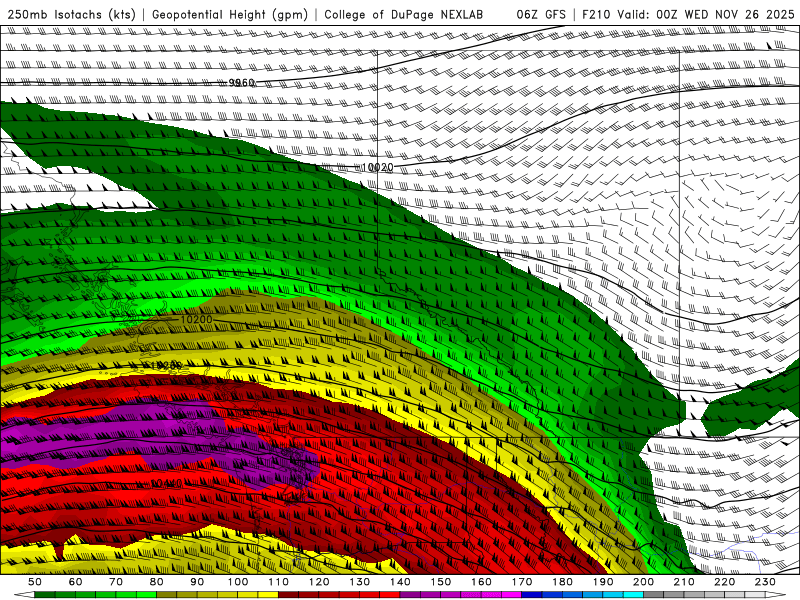Click the 190 knot legend label
800x600 pixels.
pyautogui.click(x=603, y=582)
